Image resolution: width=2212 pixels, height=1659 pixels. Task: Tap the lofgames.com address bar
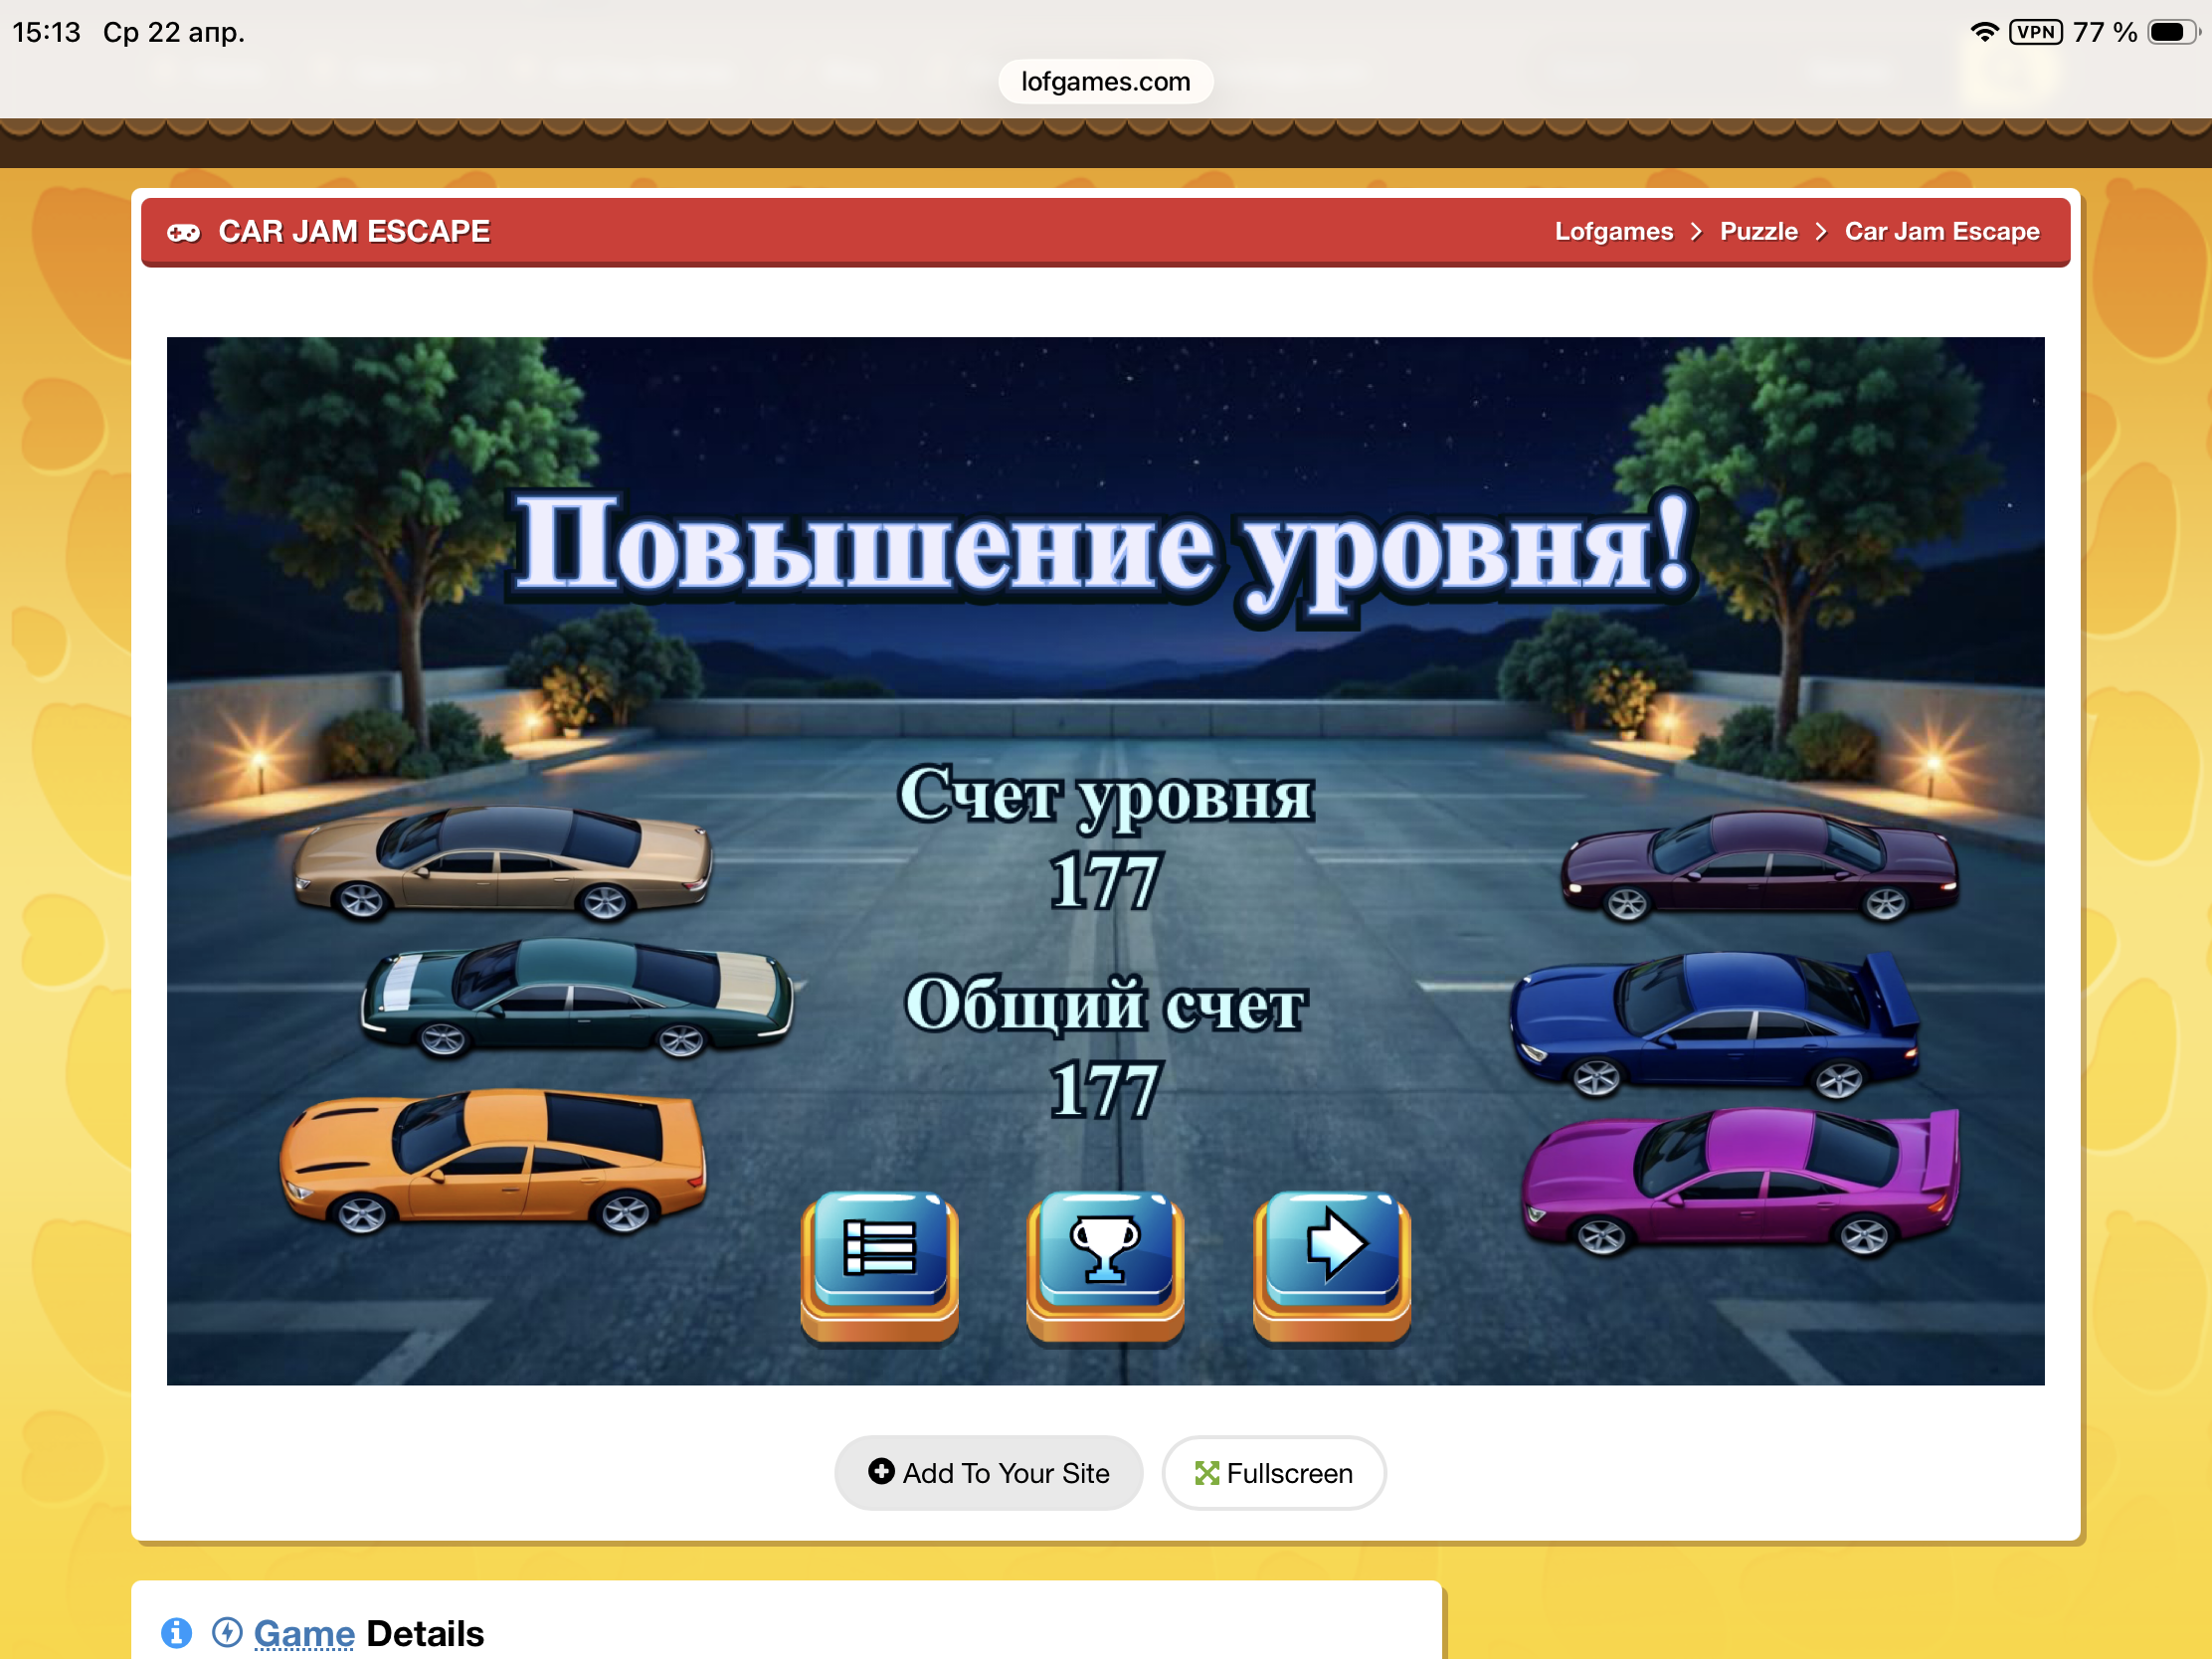1105,81
